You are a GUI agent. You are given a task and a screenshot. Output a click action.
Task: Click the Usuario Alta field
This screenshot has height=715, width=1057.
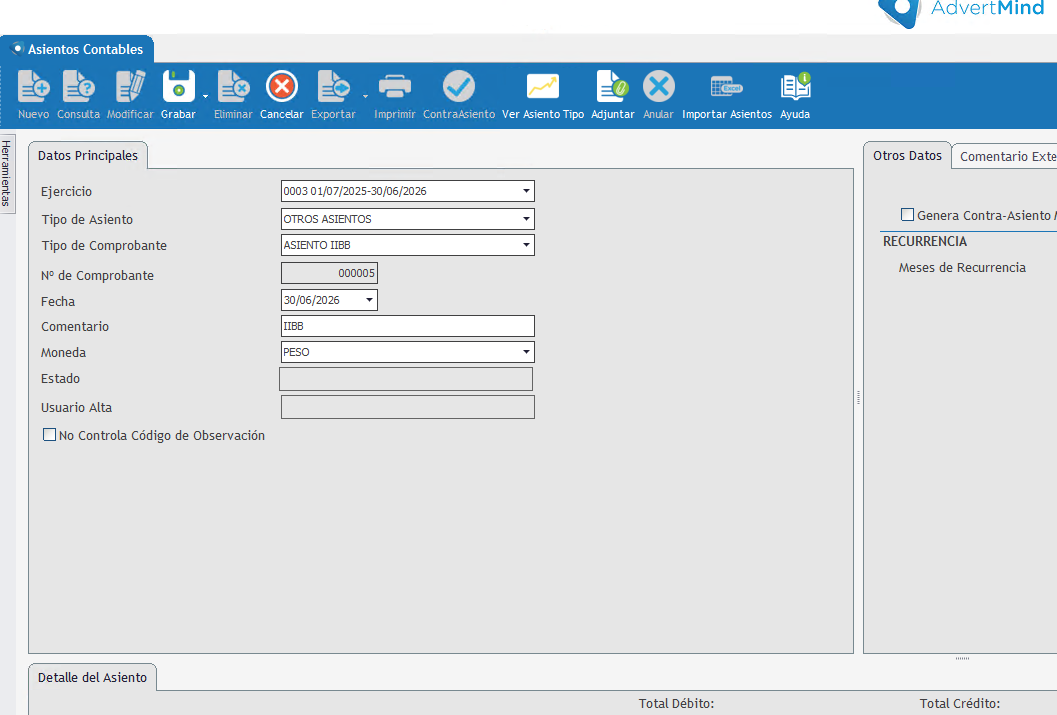point(407,407)
